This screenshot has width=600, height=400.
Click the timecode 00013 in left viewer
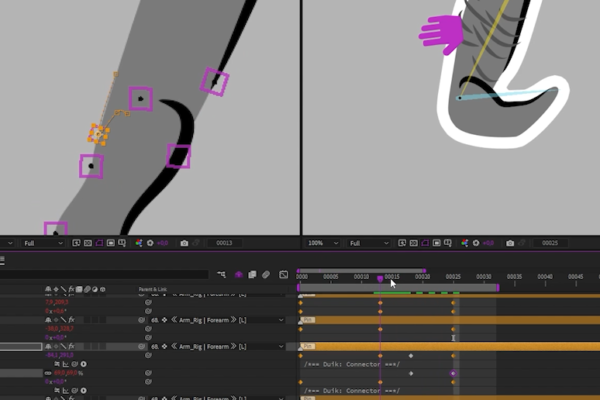[x=224, y=243]
